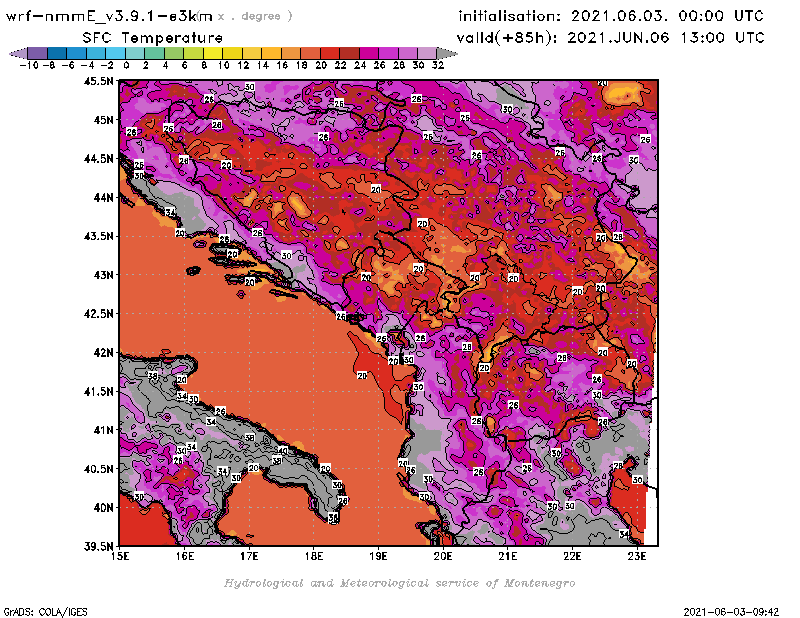Click 'Hydrological and Meteorological service of Montenegro' caption

(399, 583)
